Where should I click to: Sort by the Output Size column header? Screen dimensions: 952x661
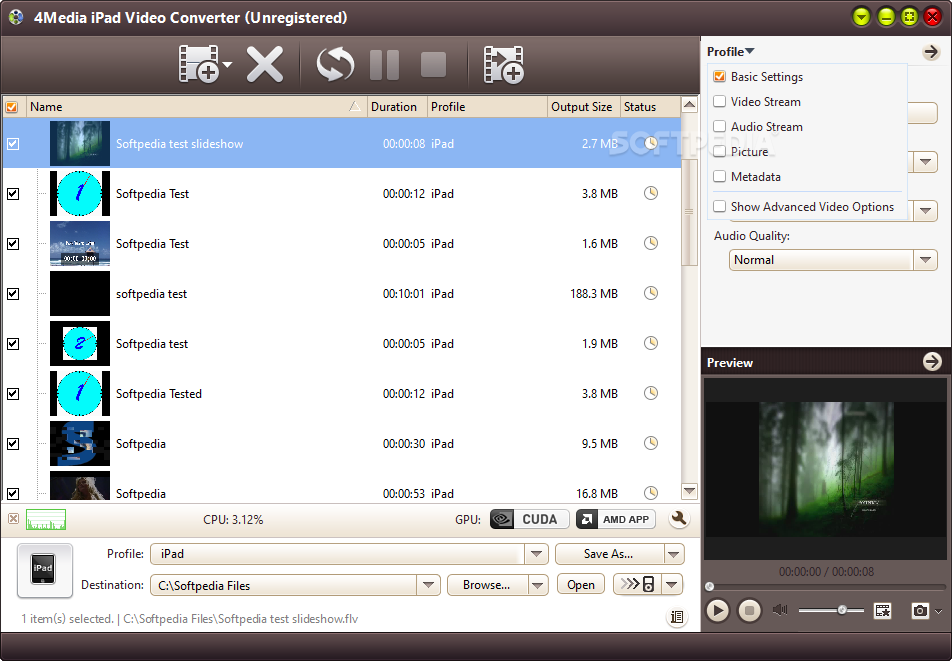point(583,107)
